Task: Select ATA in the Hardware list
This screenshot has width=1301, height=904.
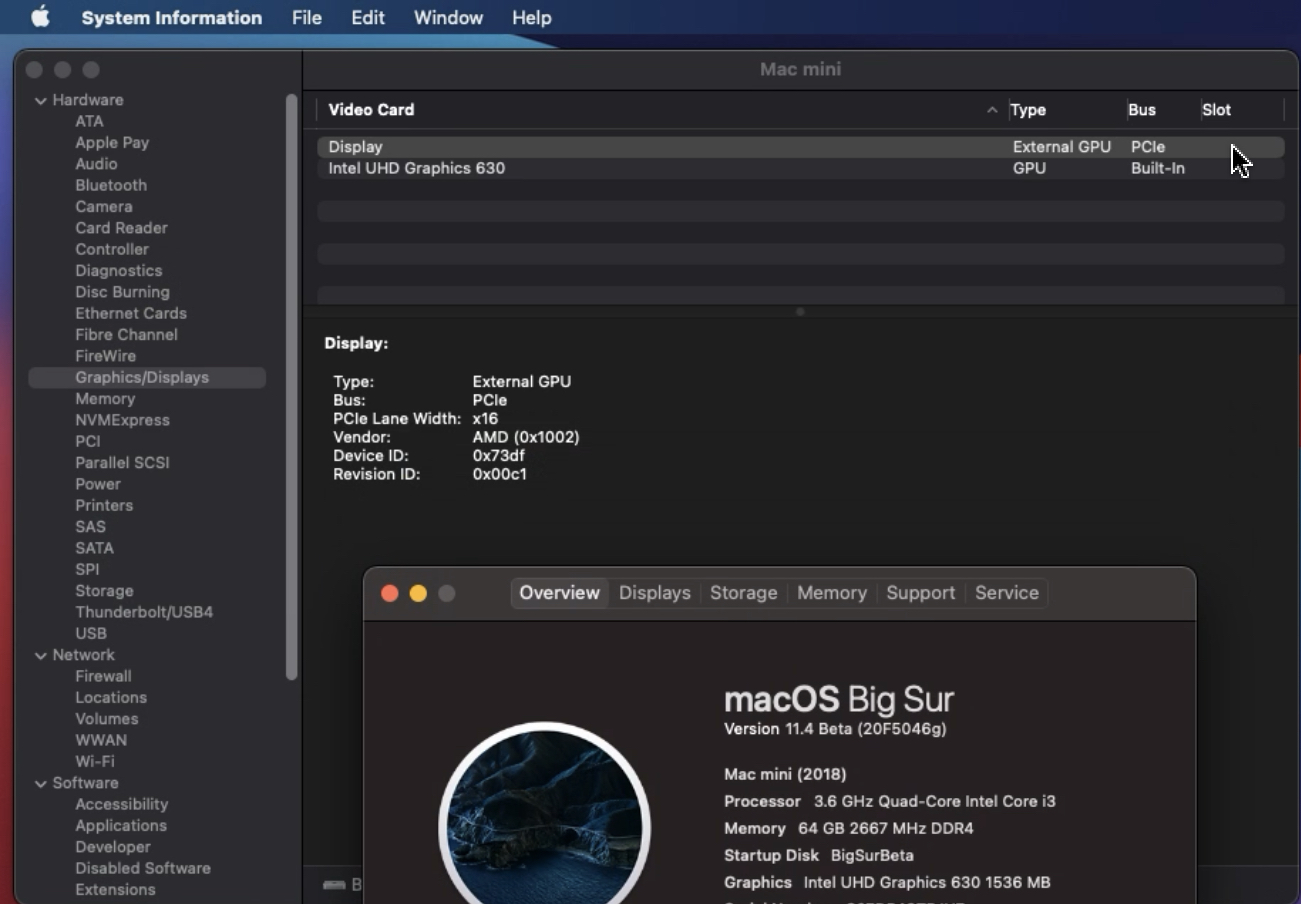Action: (x=89, y=121)
